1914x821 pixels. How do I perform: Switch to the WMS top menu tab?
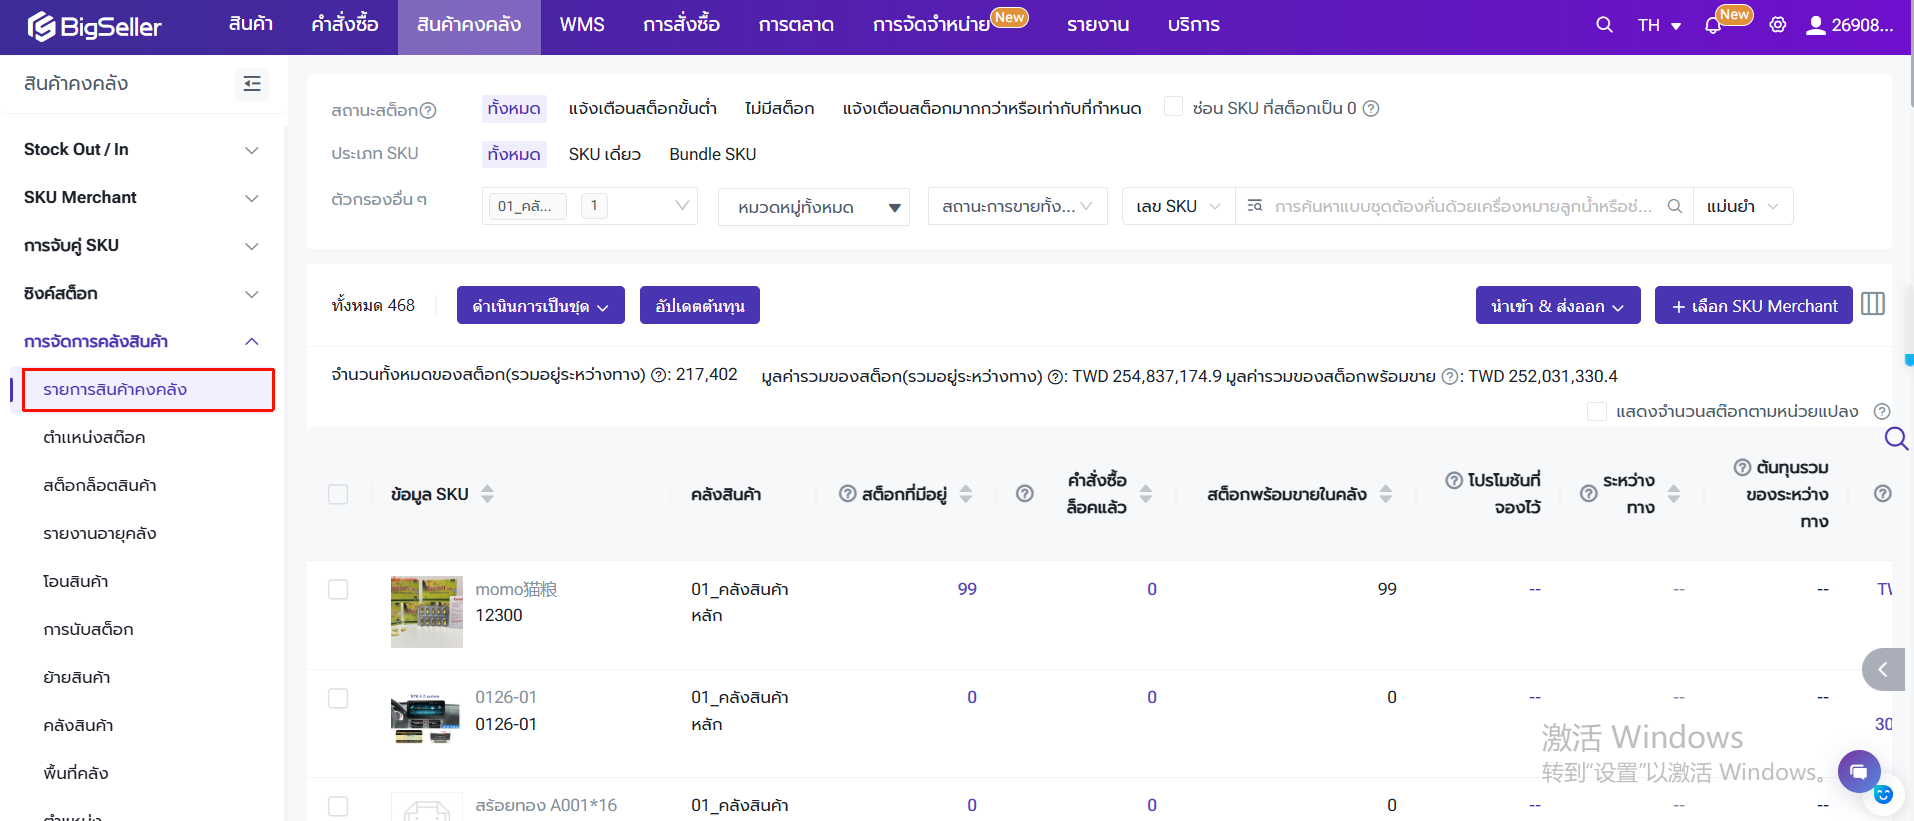click(x=581, y=25)
